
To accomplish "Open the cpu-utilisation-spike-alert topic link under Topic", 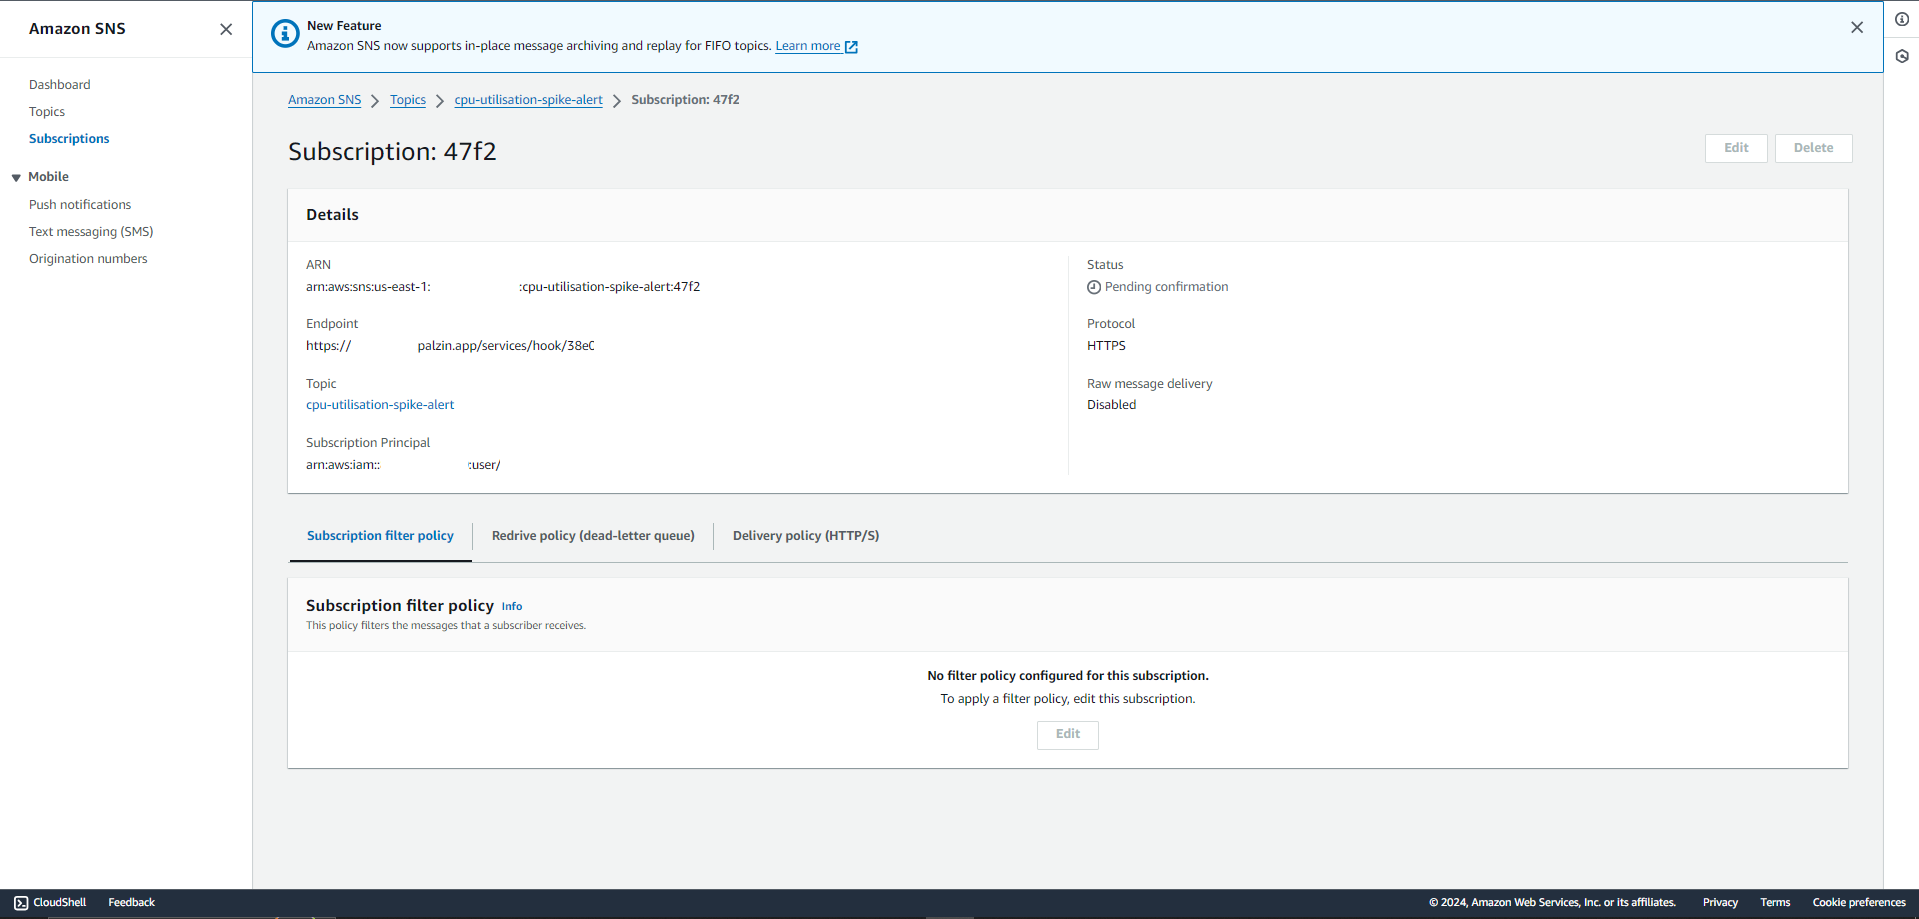I will 380,405.
